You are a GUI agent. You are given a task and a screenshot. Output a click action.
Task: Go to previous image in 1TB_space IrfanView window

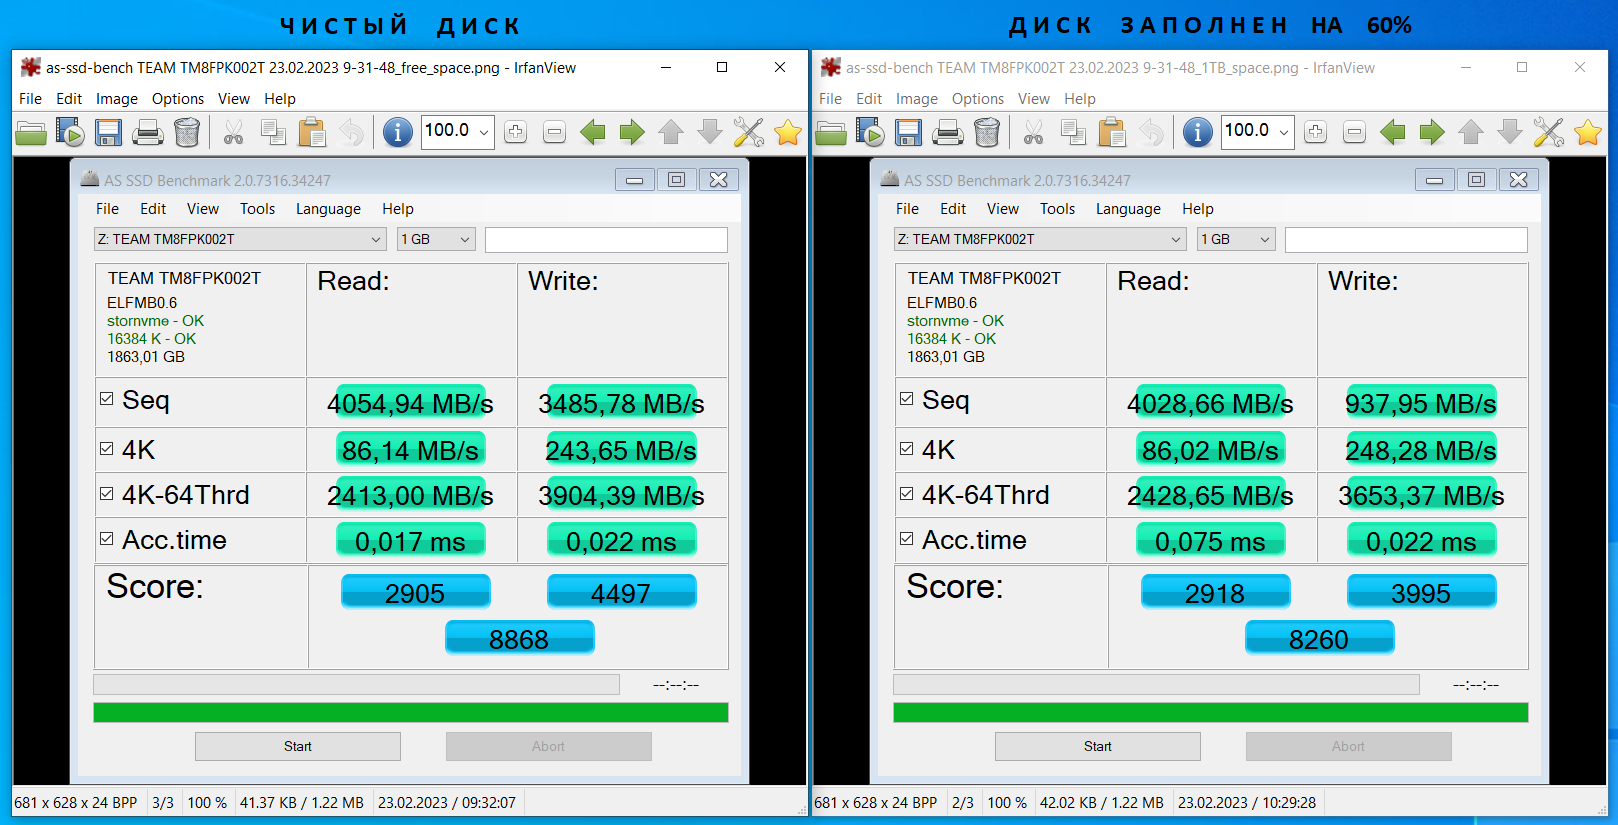(1393, 132)
